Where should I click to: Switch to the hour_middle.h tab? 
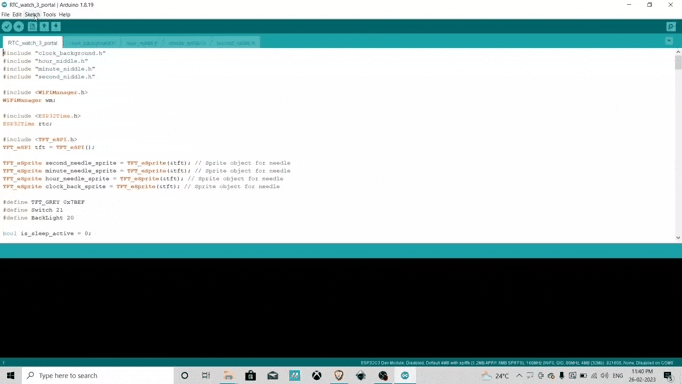[142, 43]
